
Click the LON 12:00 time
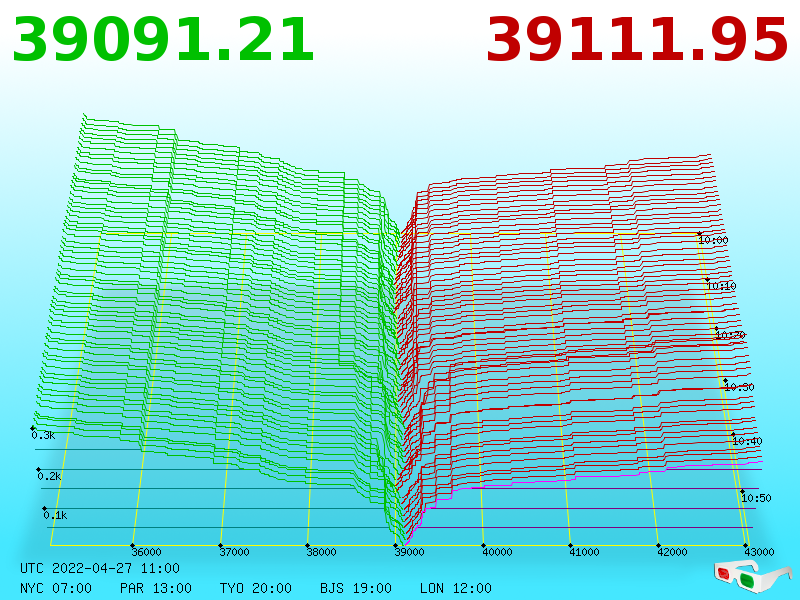(456, 588)
